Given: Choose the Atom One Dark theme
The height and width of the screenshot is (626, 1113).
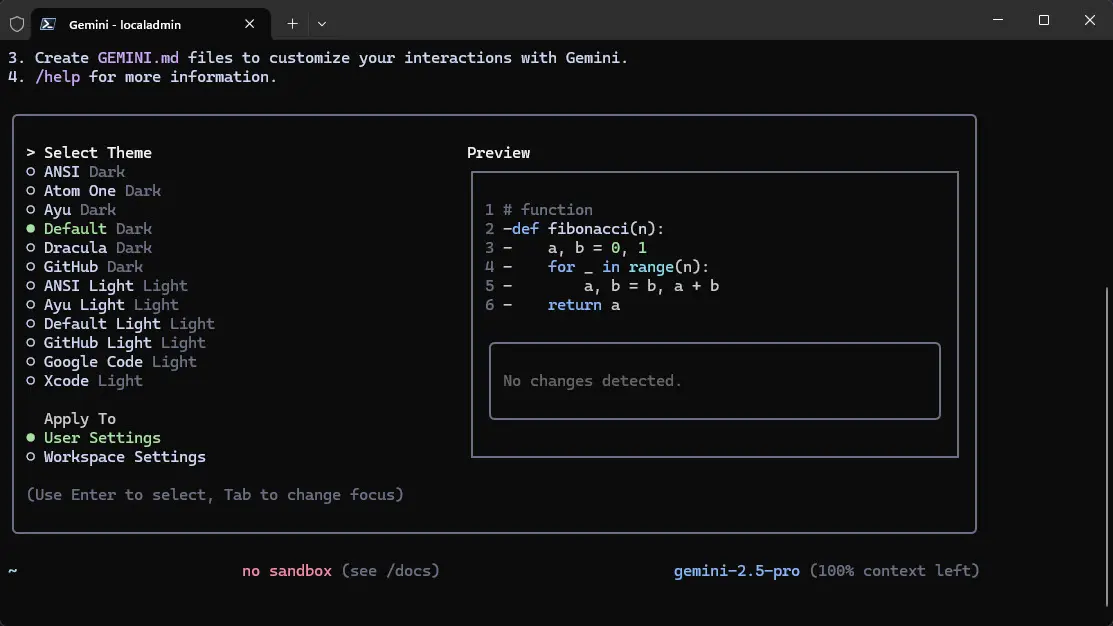Looking at the screenshot, I should pyautogui.click(x=93, y=191).
